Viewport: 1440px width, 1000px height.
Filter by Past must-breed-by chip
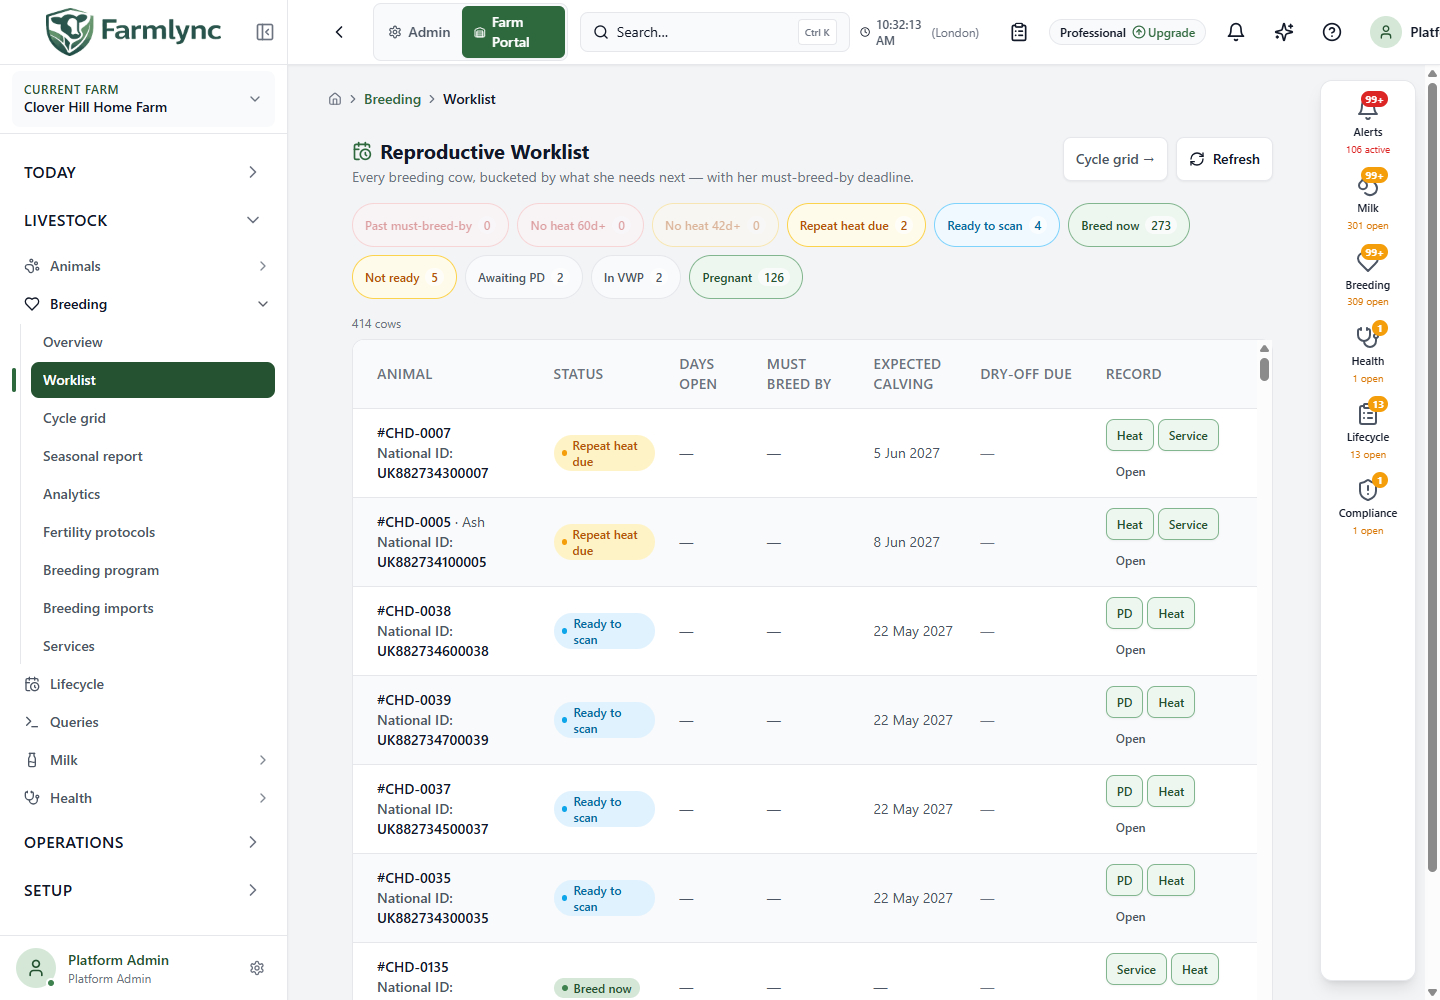click(x=430, y=226)
